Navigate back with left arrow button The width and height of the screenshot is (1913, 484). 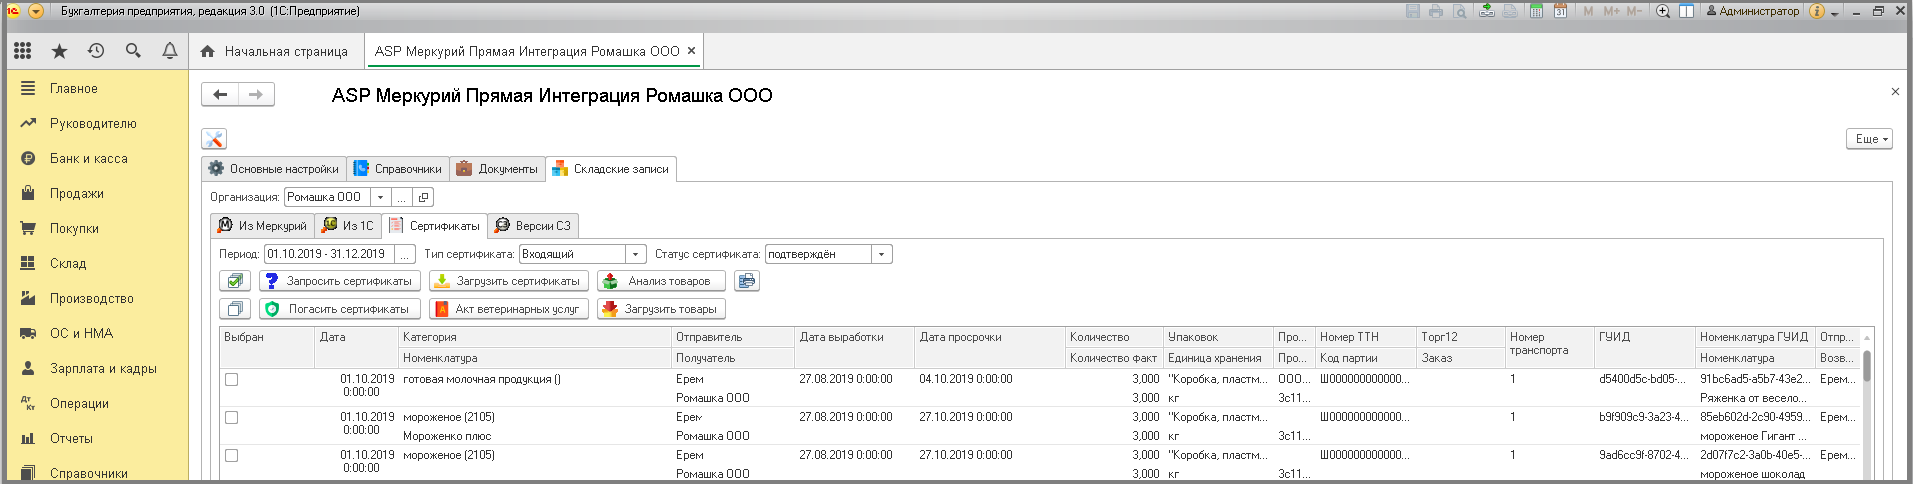click(220, 94)
